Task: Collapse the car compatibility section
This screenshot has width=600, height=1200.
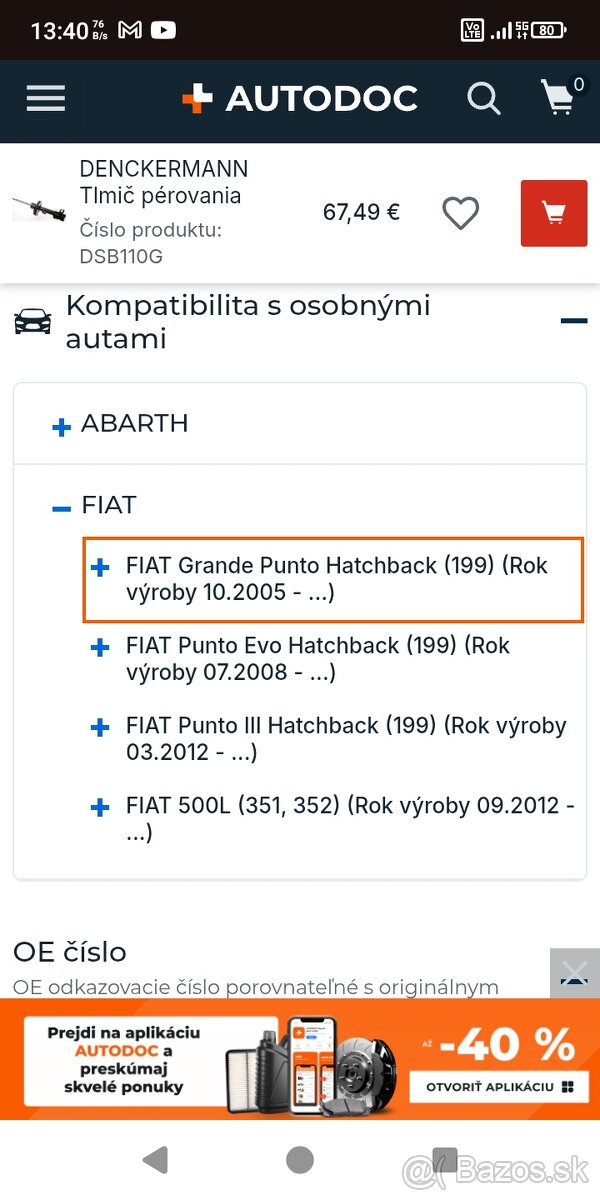Action: pos(573,321)
